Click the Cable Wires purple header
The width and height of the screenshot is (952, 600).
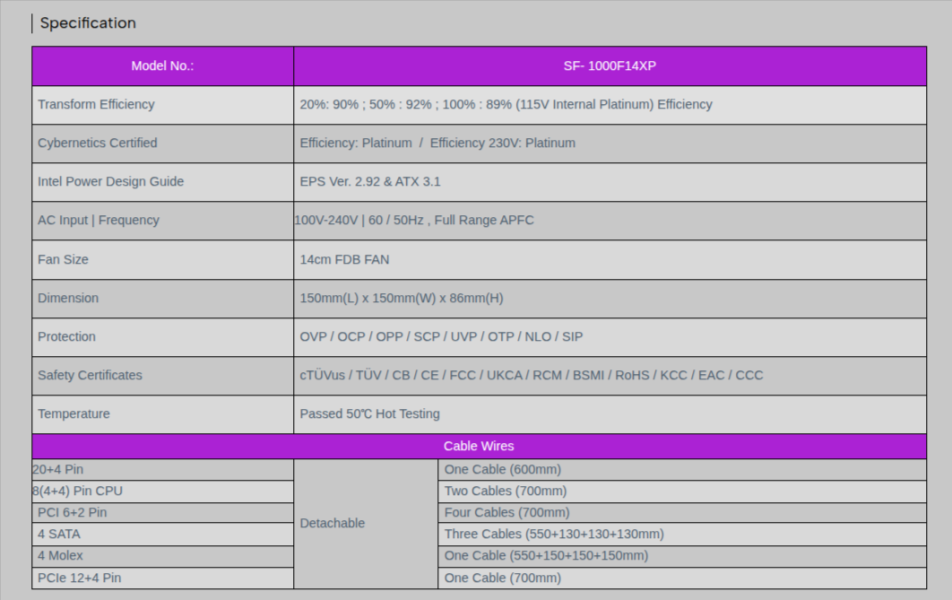(478, 446)
